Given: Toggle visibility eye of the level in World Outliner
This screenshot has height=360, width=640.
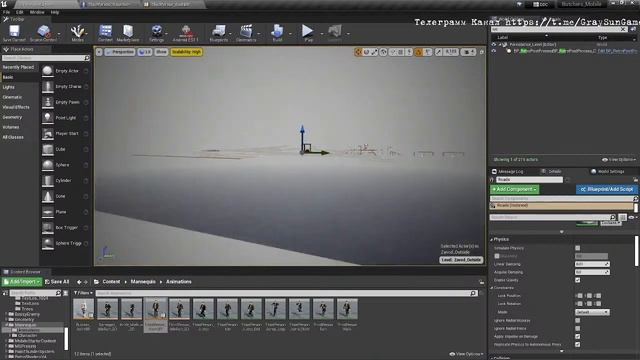Looking at the screenshot, I should click(493, 44).
